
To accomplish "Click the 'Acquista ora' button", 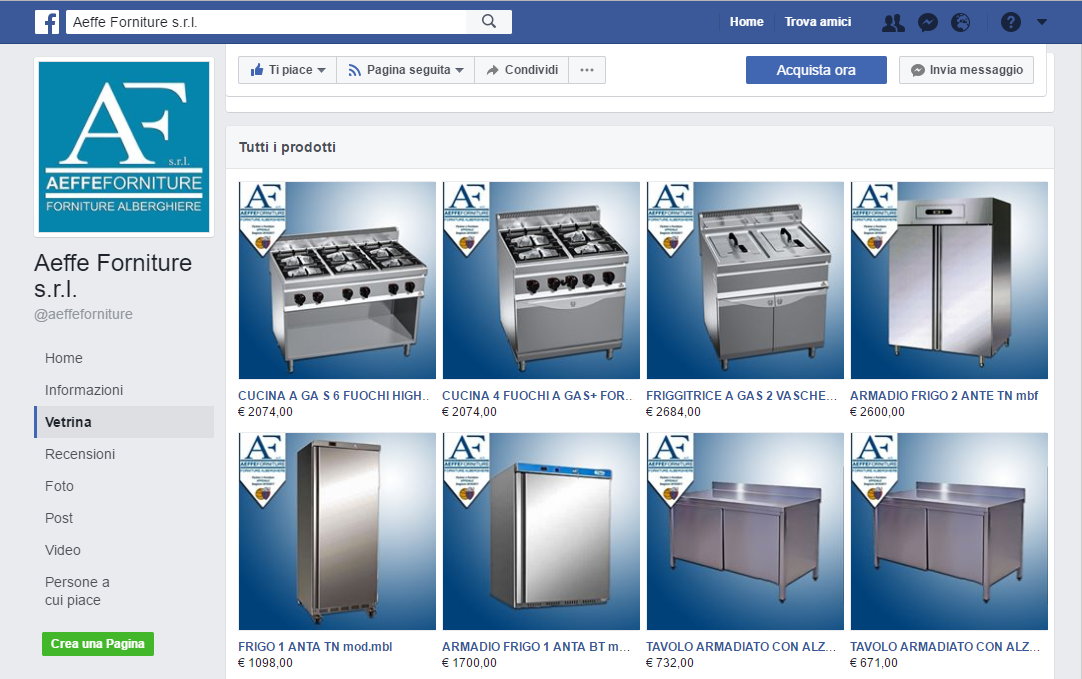I will point(816,70).
